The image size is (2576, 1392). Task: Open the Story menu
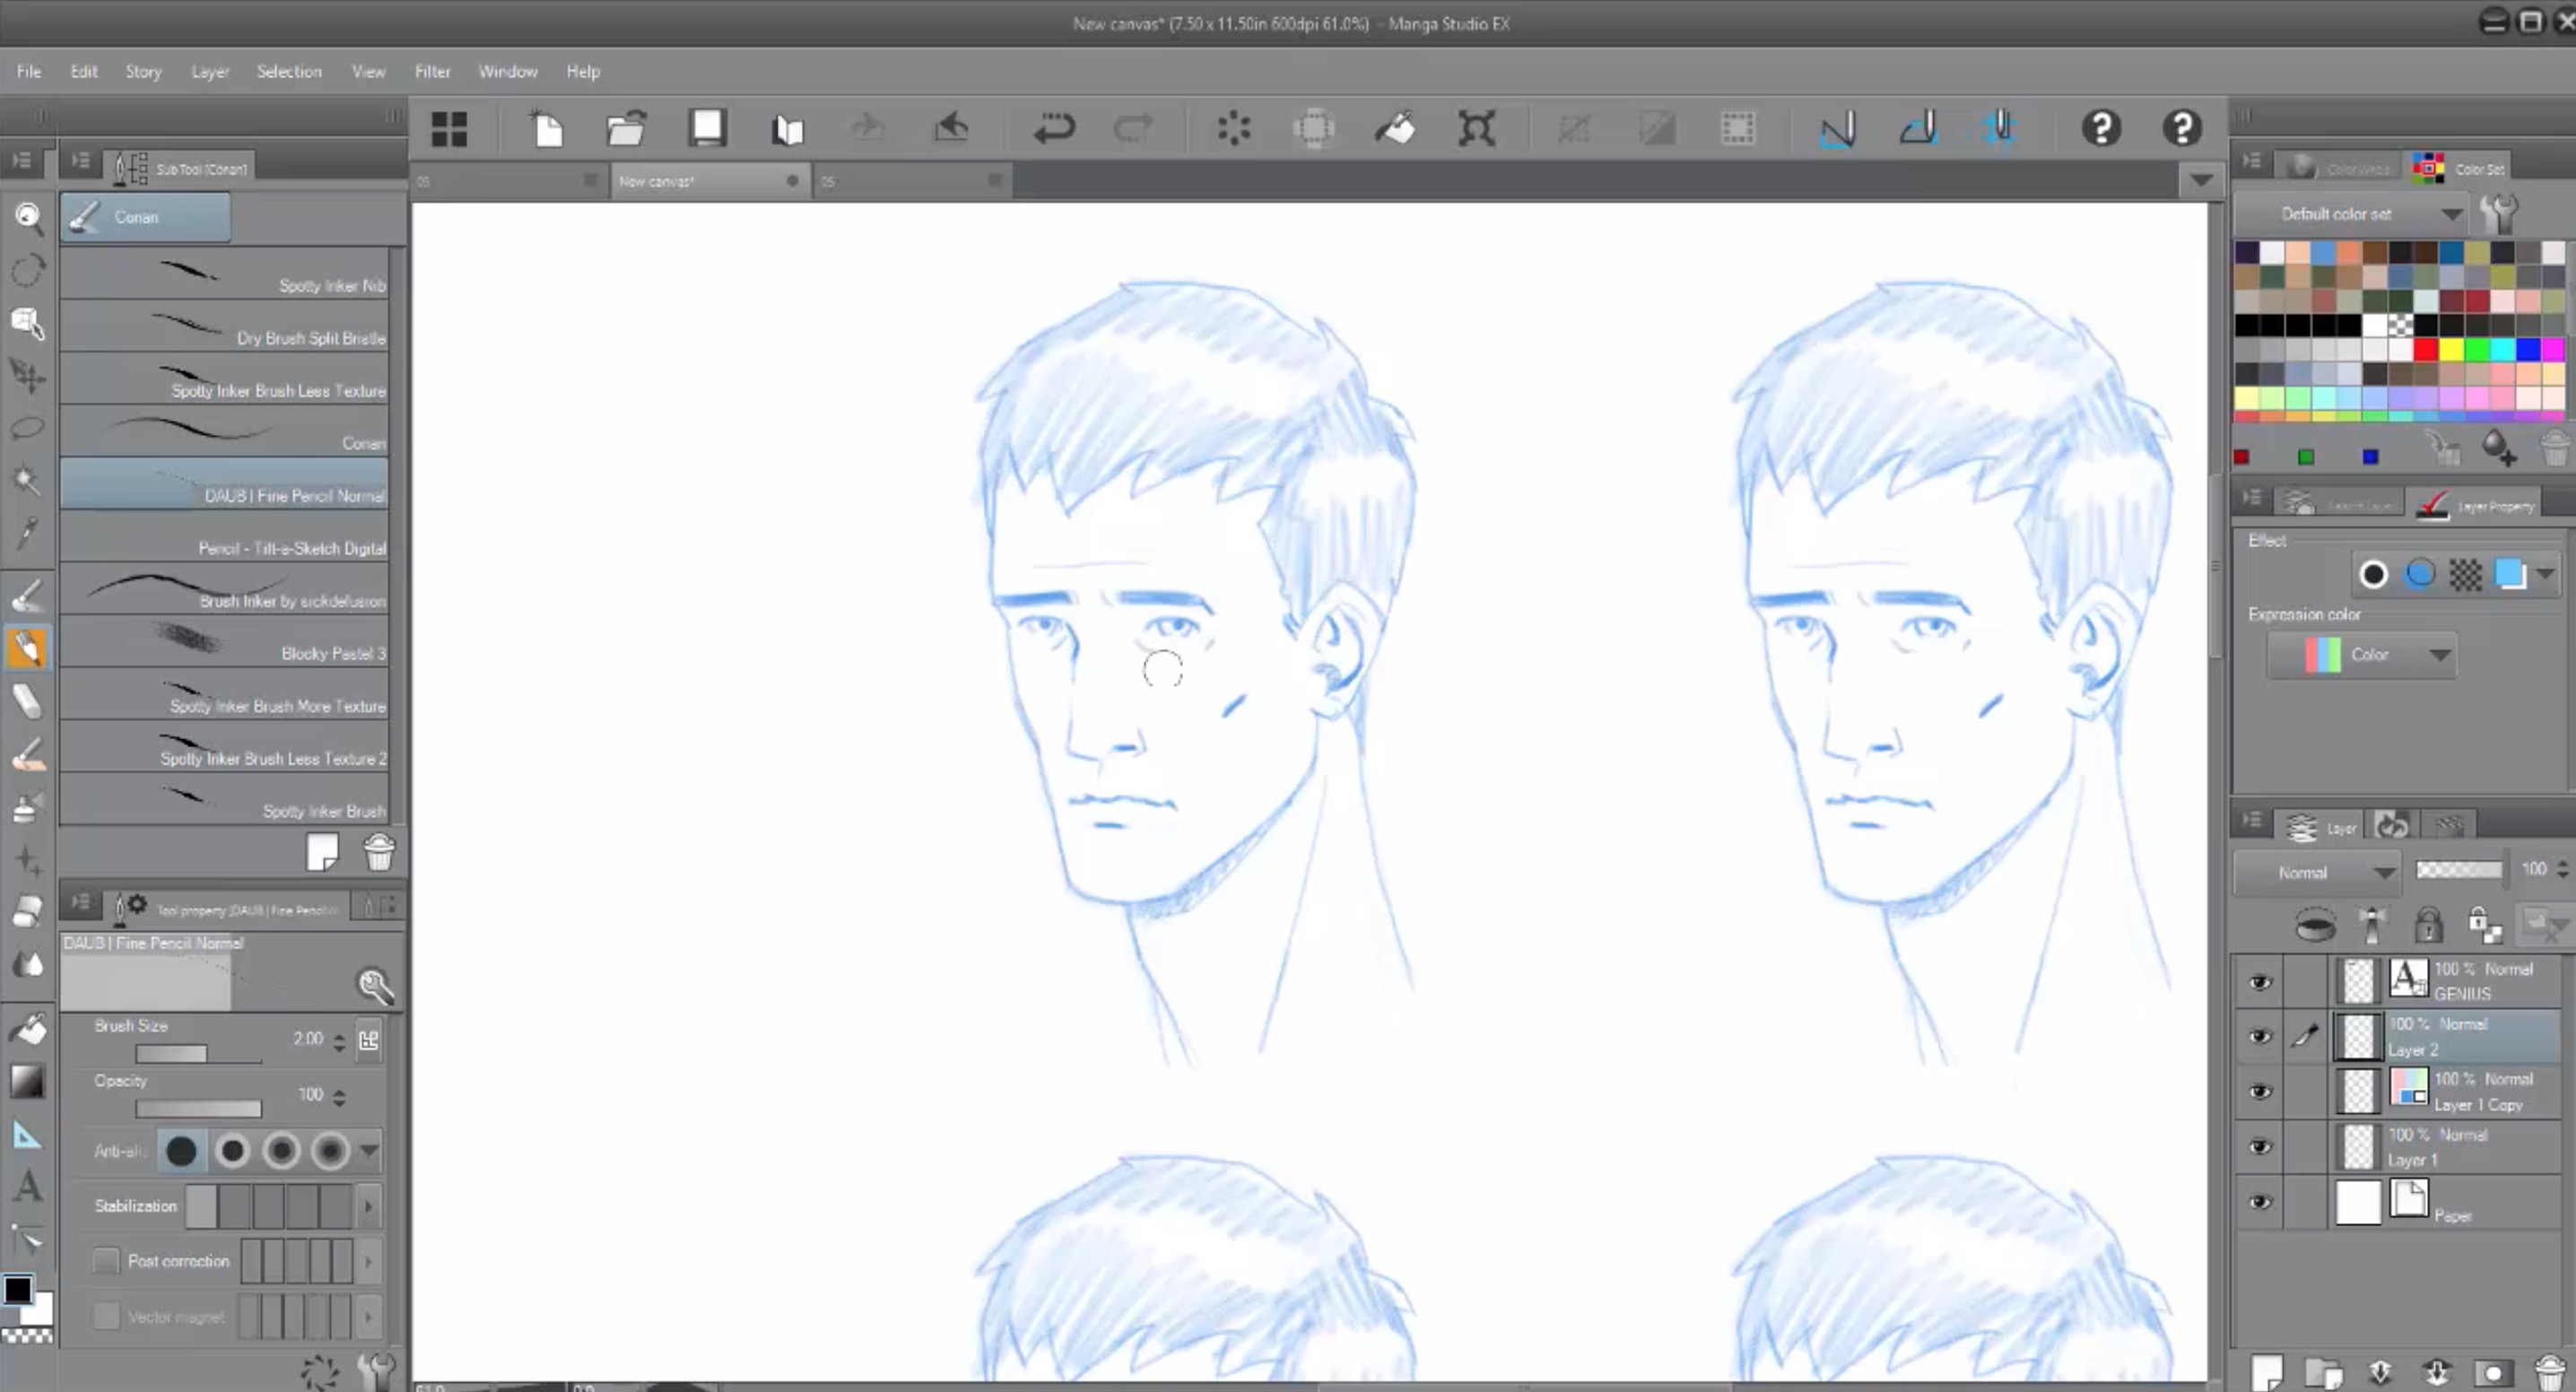[x=144, y=71]
